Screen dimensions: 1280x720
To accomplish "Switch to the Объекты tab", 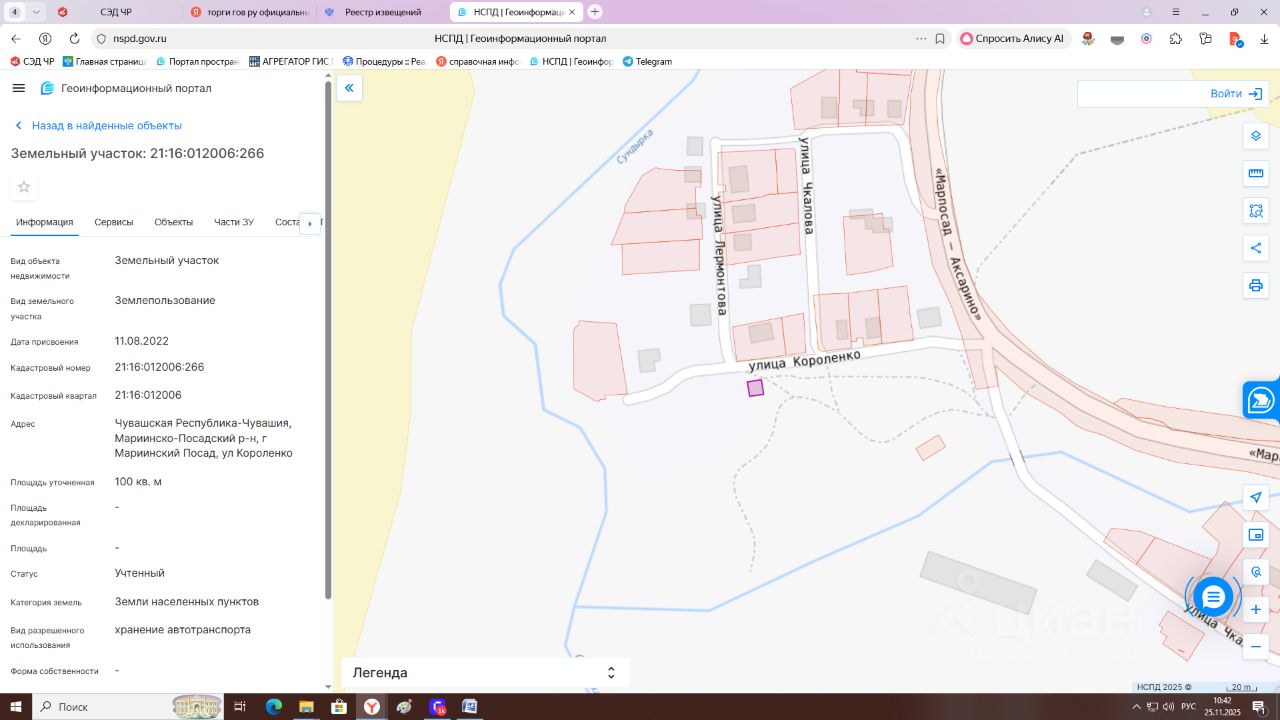I will pos(174,222).
